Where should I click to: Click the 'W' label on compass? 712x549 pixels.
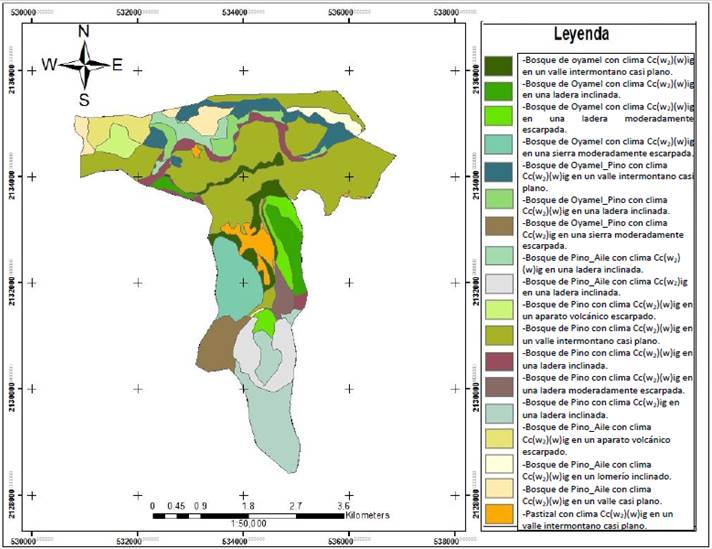click(x=49, y=65)
